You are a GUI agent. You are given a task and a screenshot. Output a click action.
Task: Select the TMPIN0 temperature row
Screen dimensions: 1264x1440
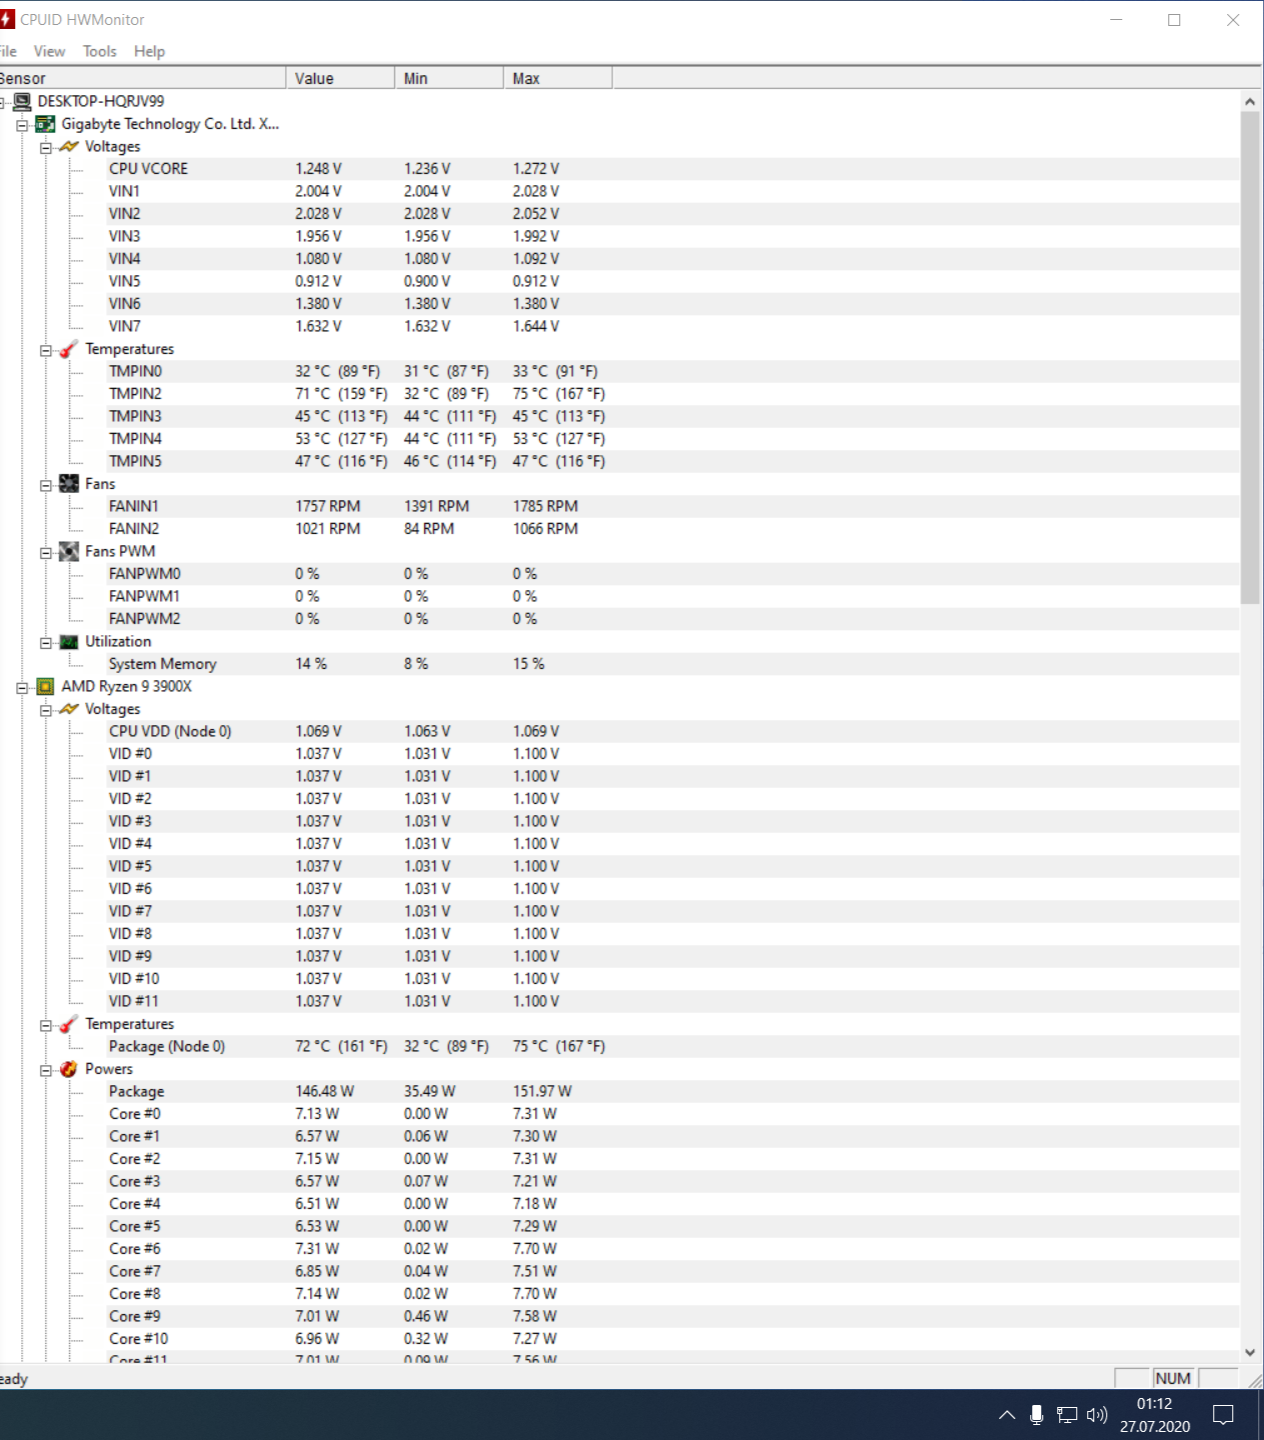tap(673, 371)
